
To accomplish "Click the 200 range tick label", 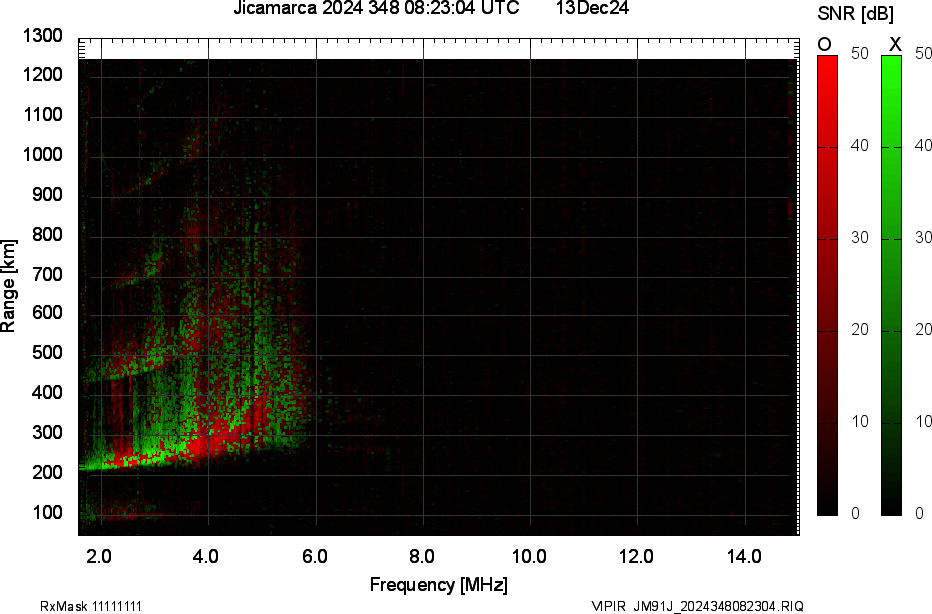I will [x=47, y=473].
